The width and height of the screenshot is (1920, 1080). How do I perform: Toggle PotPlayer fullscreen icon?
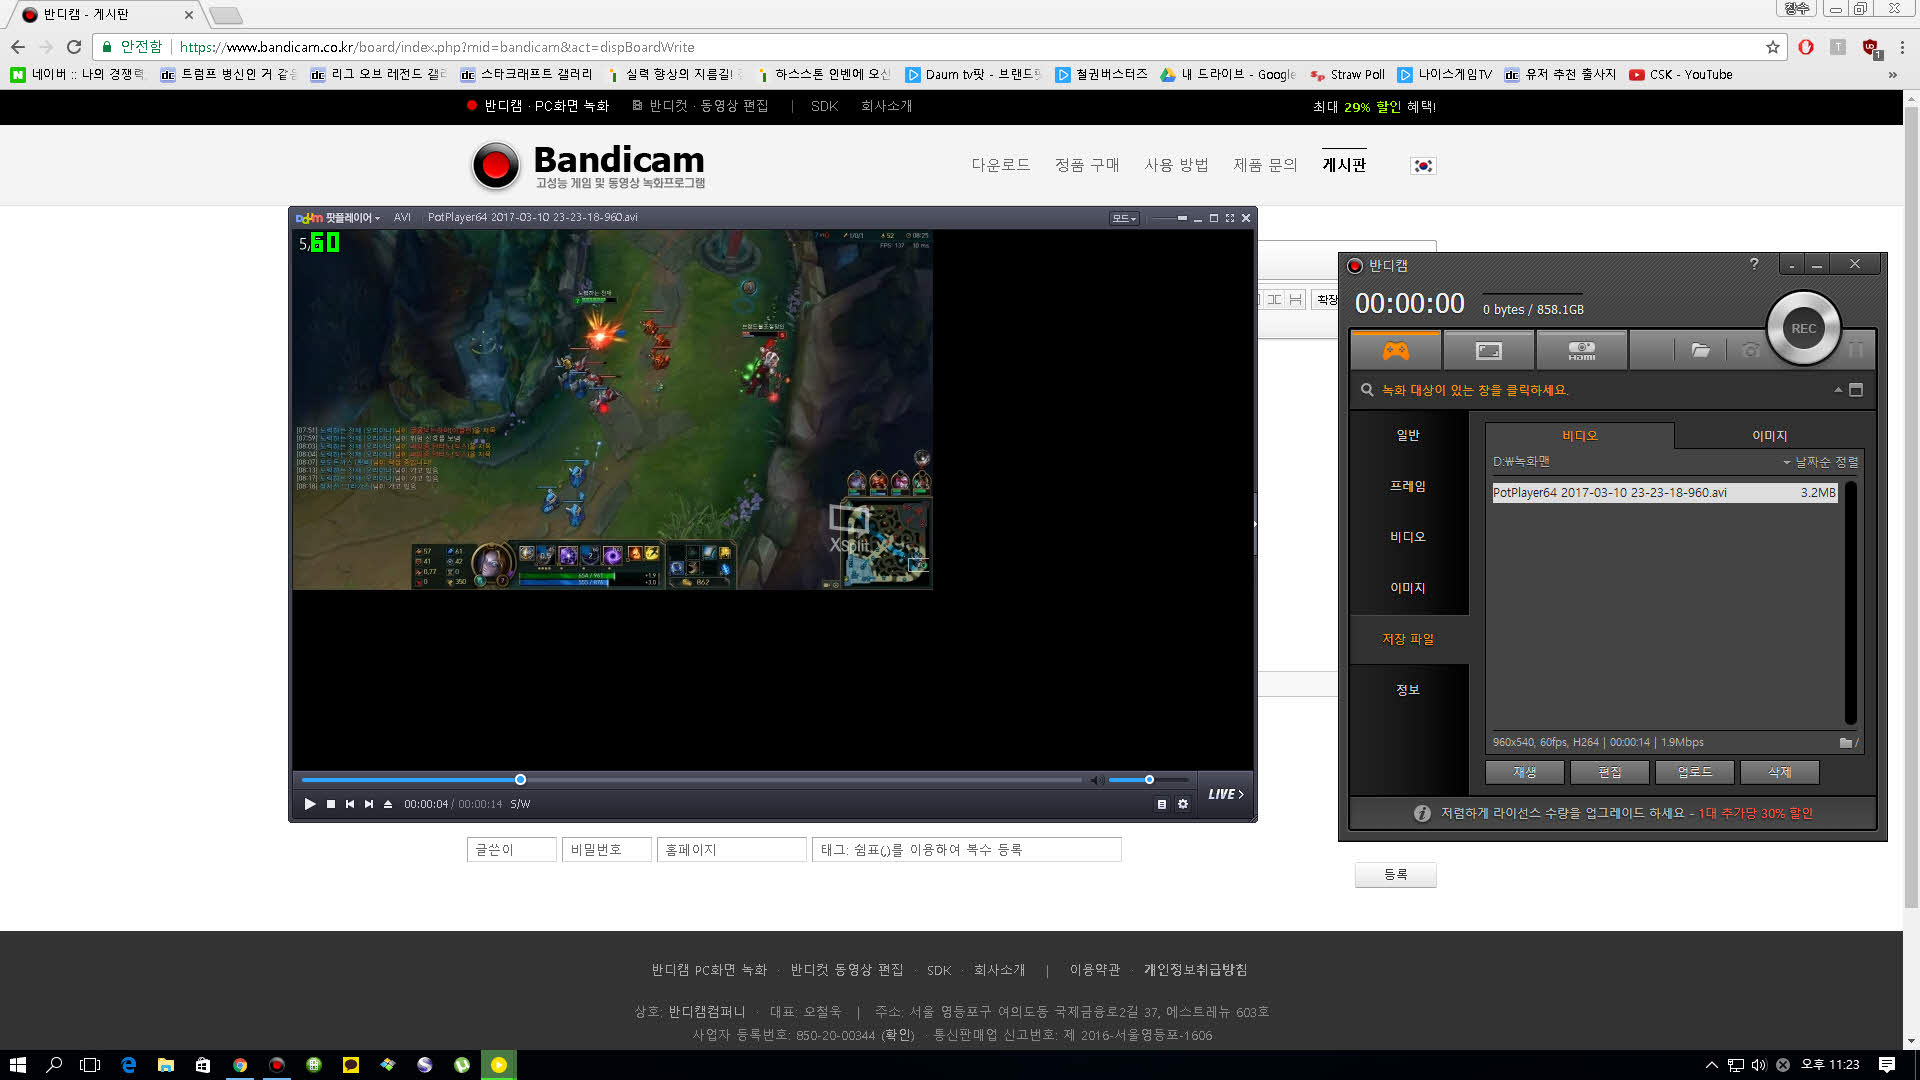(x=1230, y=218)
